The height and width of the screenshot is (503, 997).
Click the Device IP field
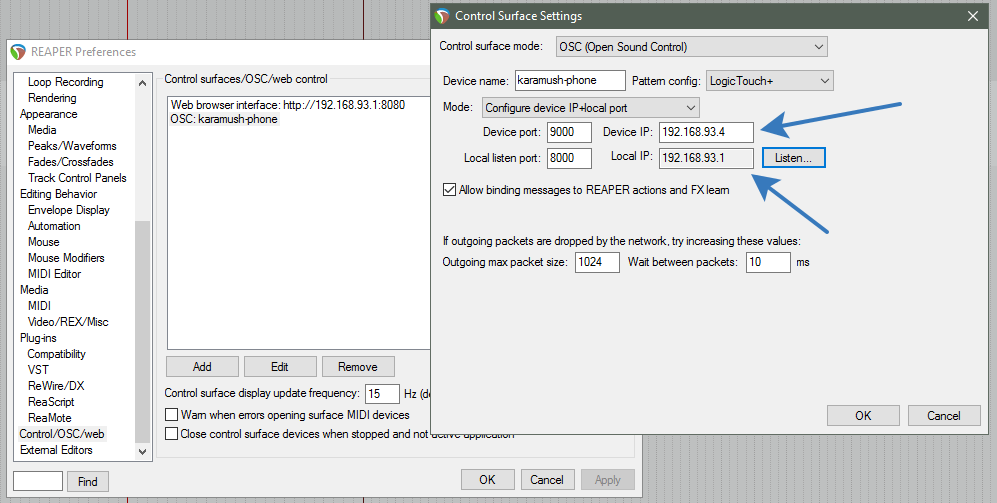click(706, 132)
